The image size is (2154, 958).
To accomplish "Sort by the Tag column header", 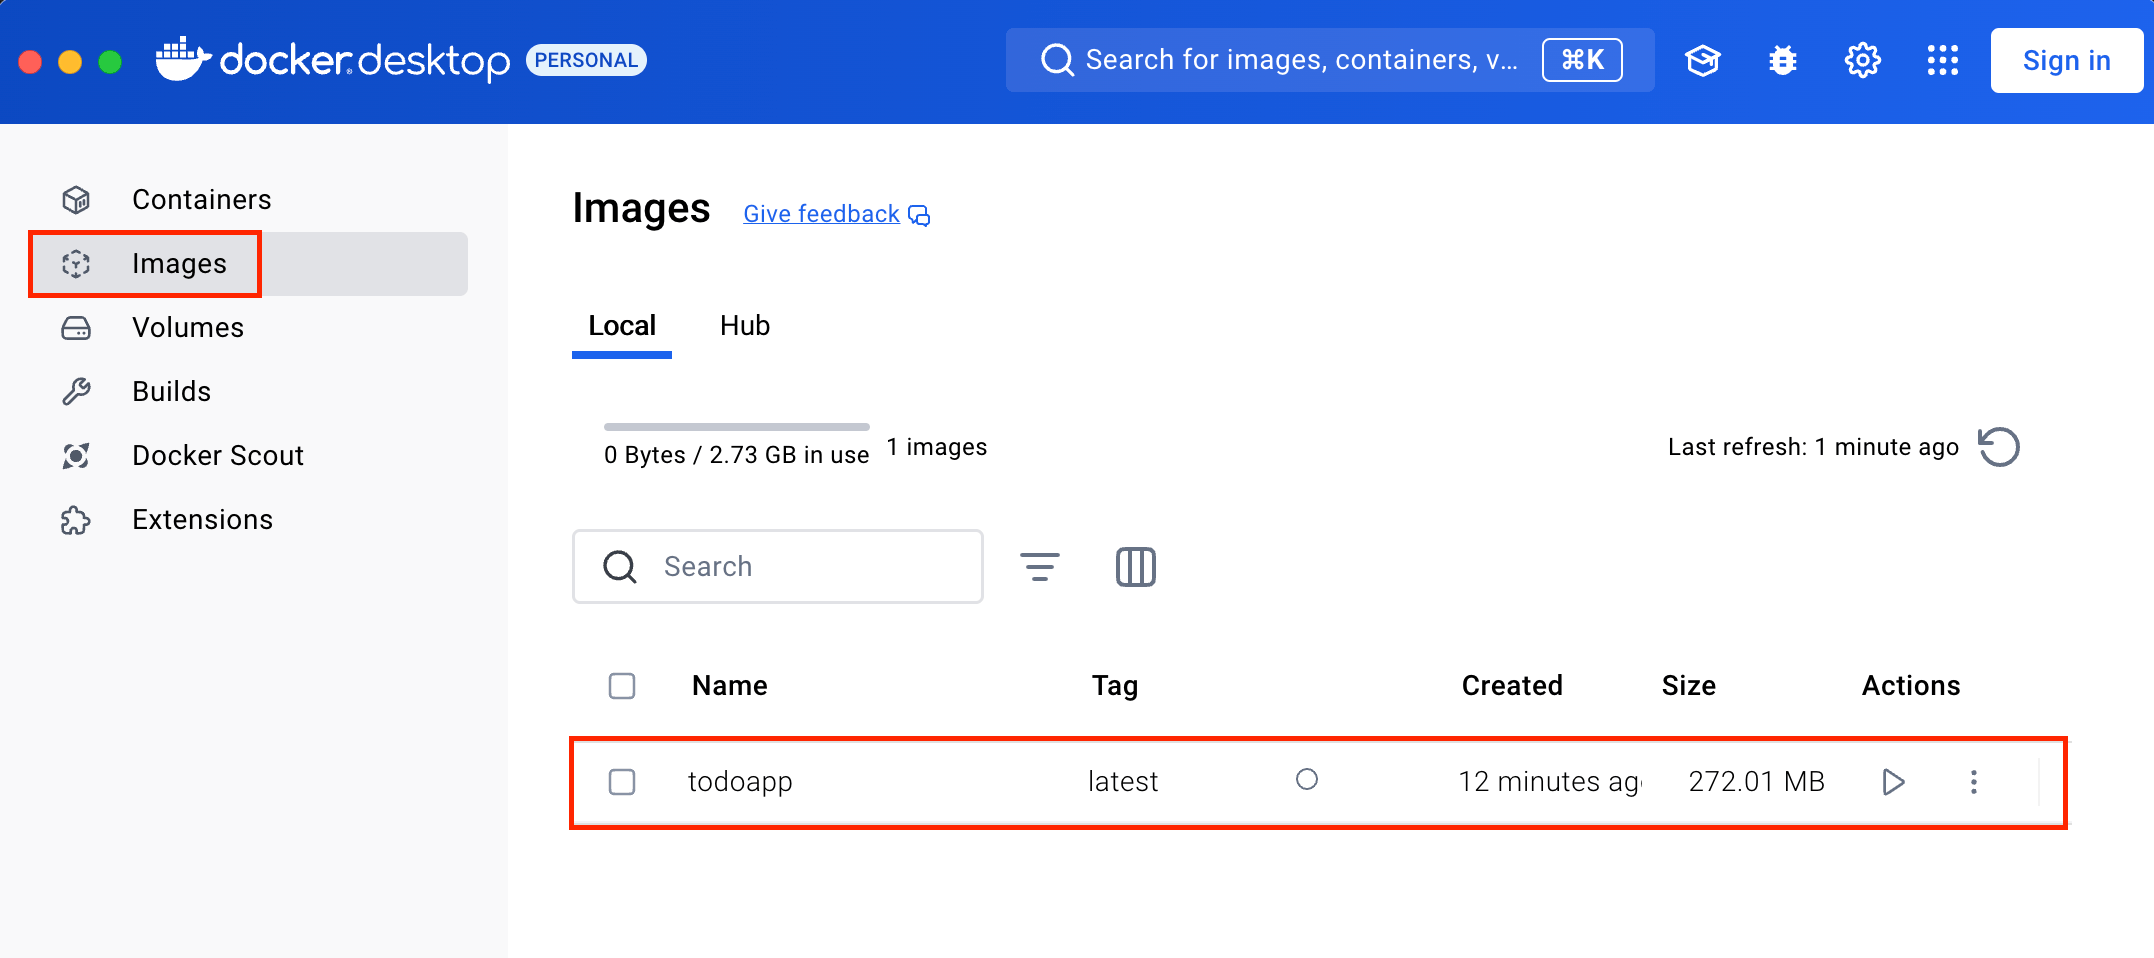I will 1115,686.
